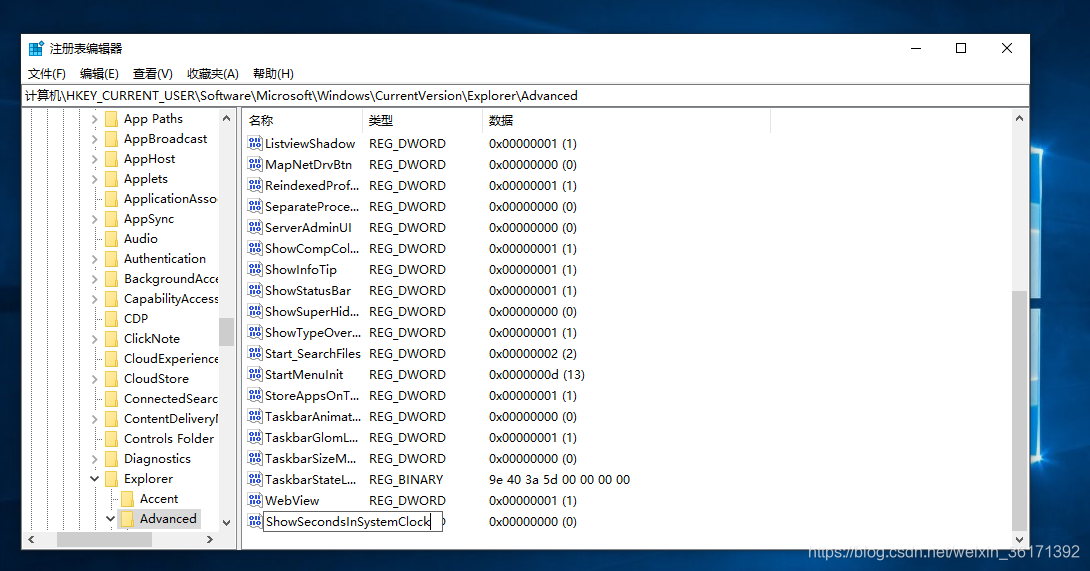
Task: Click tree pane scroll up arrow
Action: click(x=227, y=119)
